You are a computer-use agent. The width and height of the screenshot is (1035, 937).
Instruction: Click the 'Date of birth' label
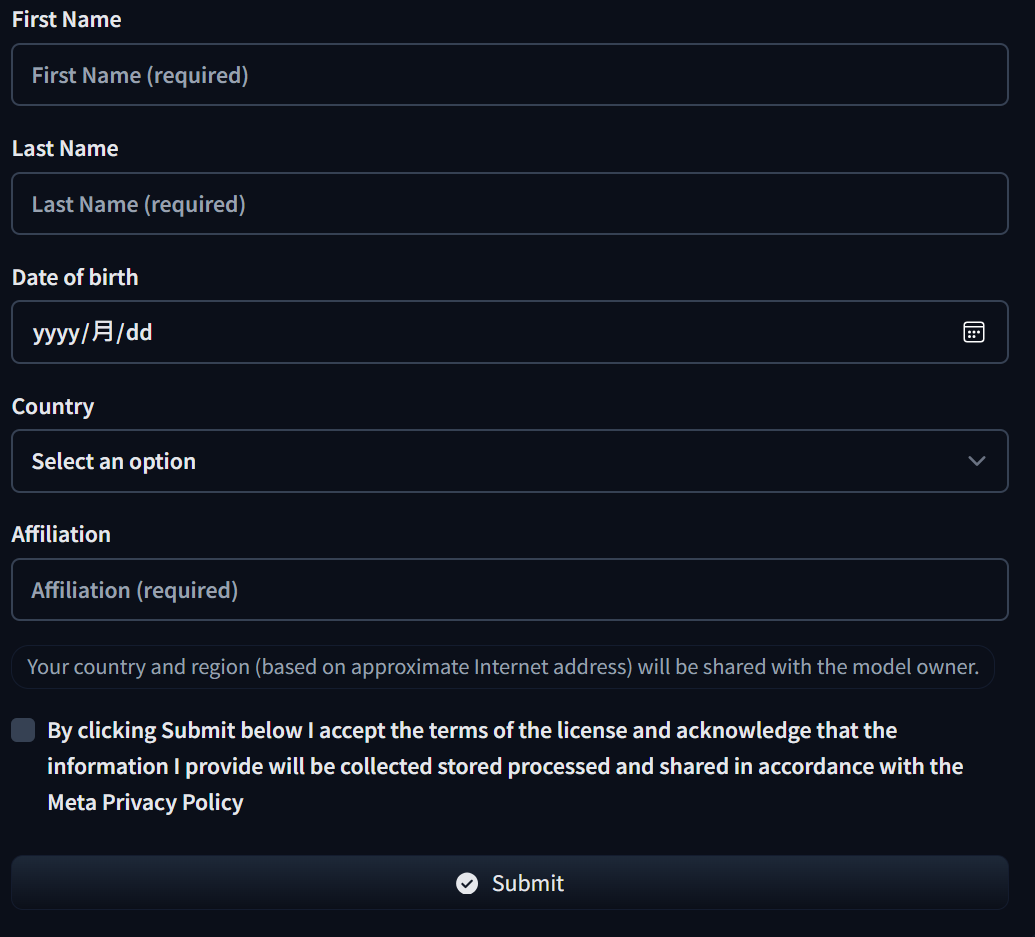click(75, 277)
